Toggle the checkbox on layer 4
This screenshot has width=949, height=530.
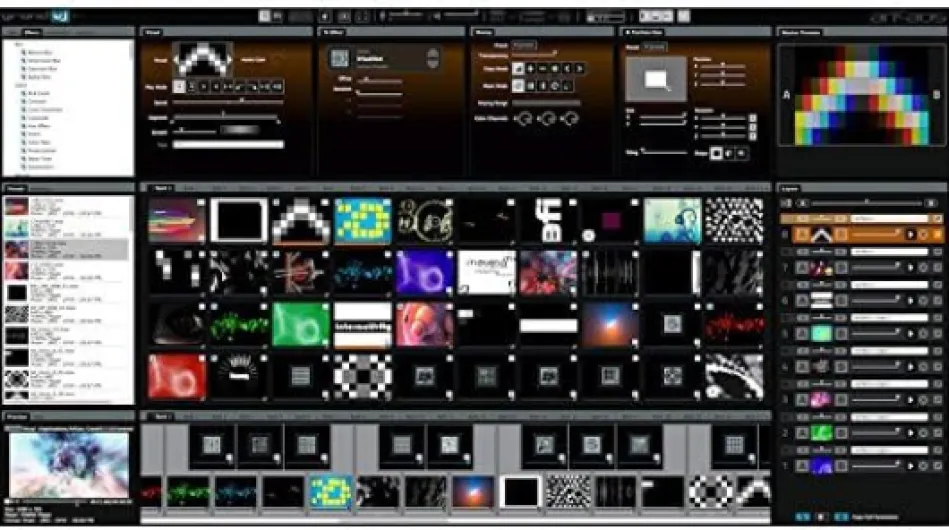tap(938, 367)
